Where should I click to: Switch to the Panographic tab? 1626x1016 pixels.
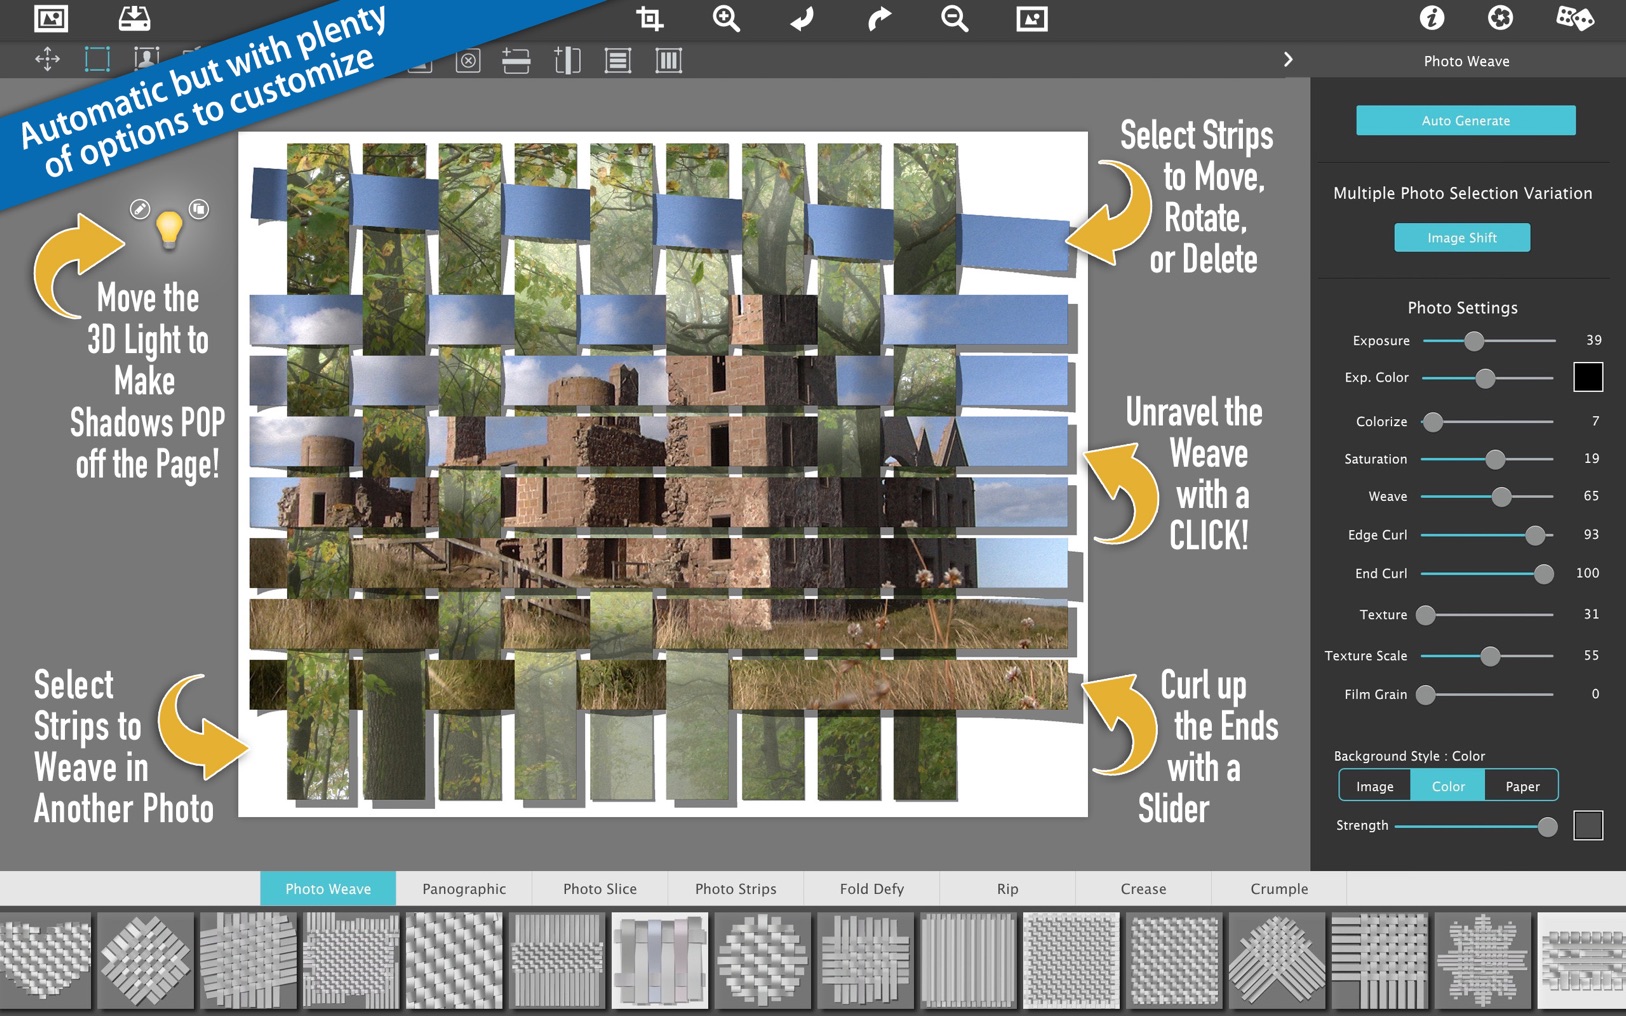(463, 888)
